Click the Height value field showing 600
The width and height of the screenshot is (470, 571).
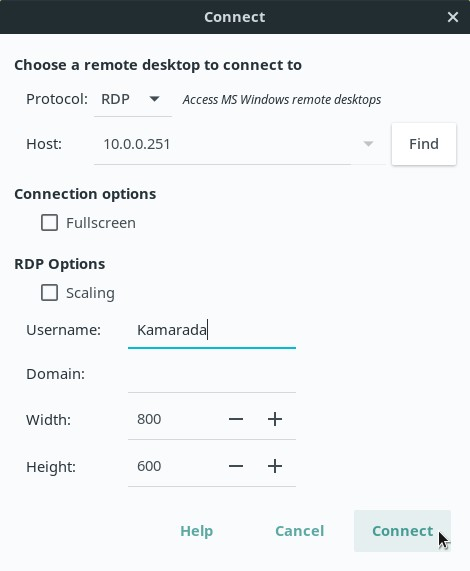point(171,466)
